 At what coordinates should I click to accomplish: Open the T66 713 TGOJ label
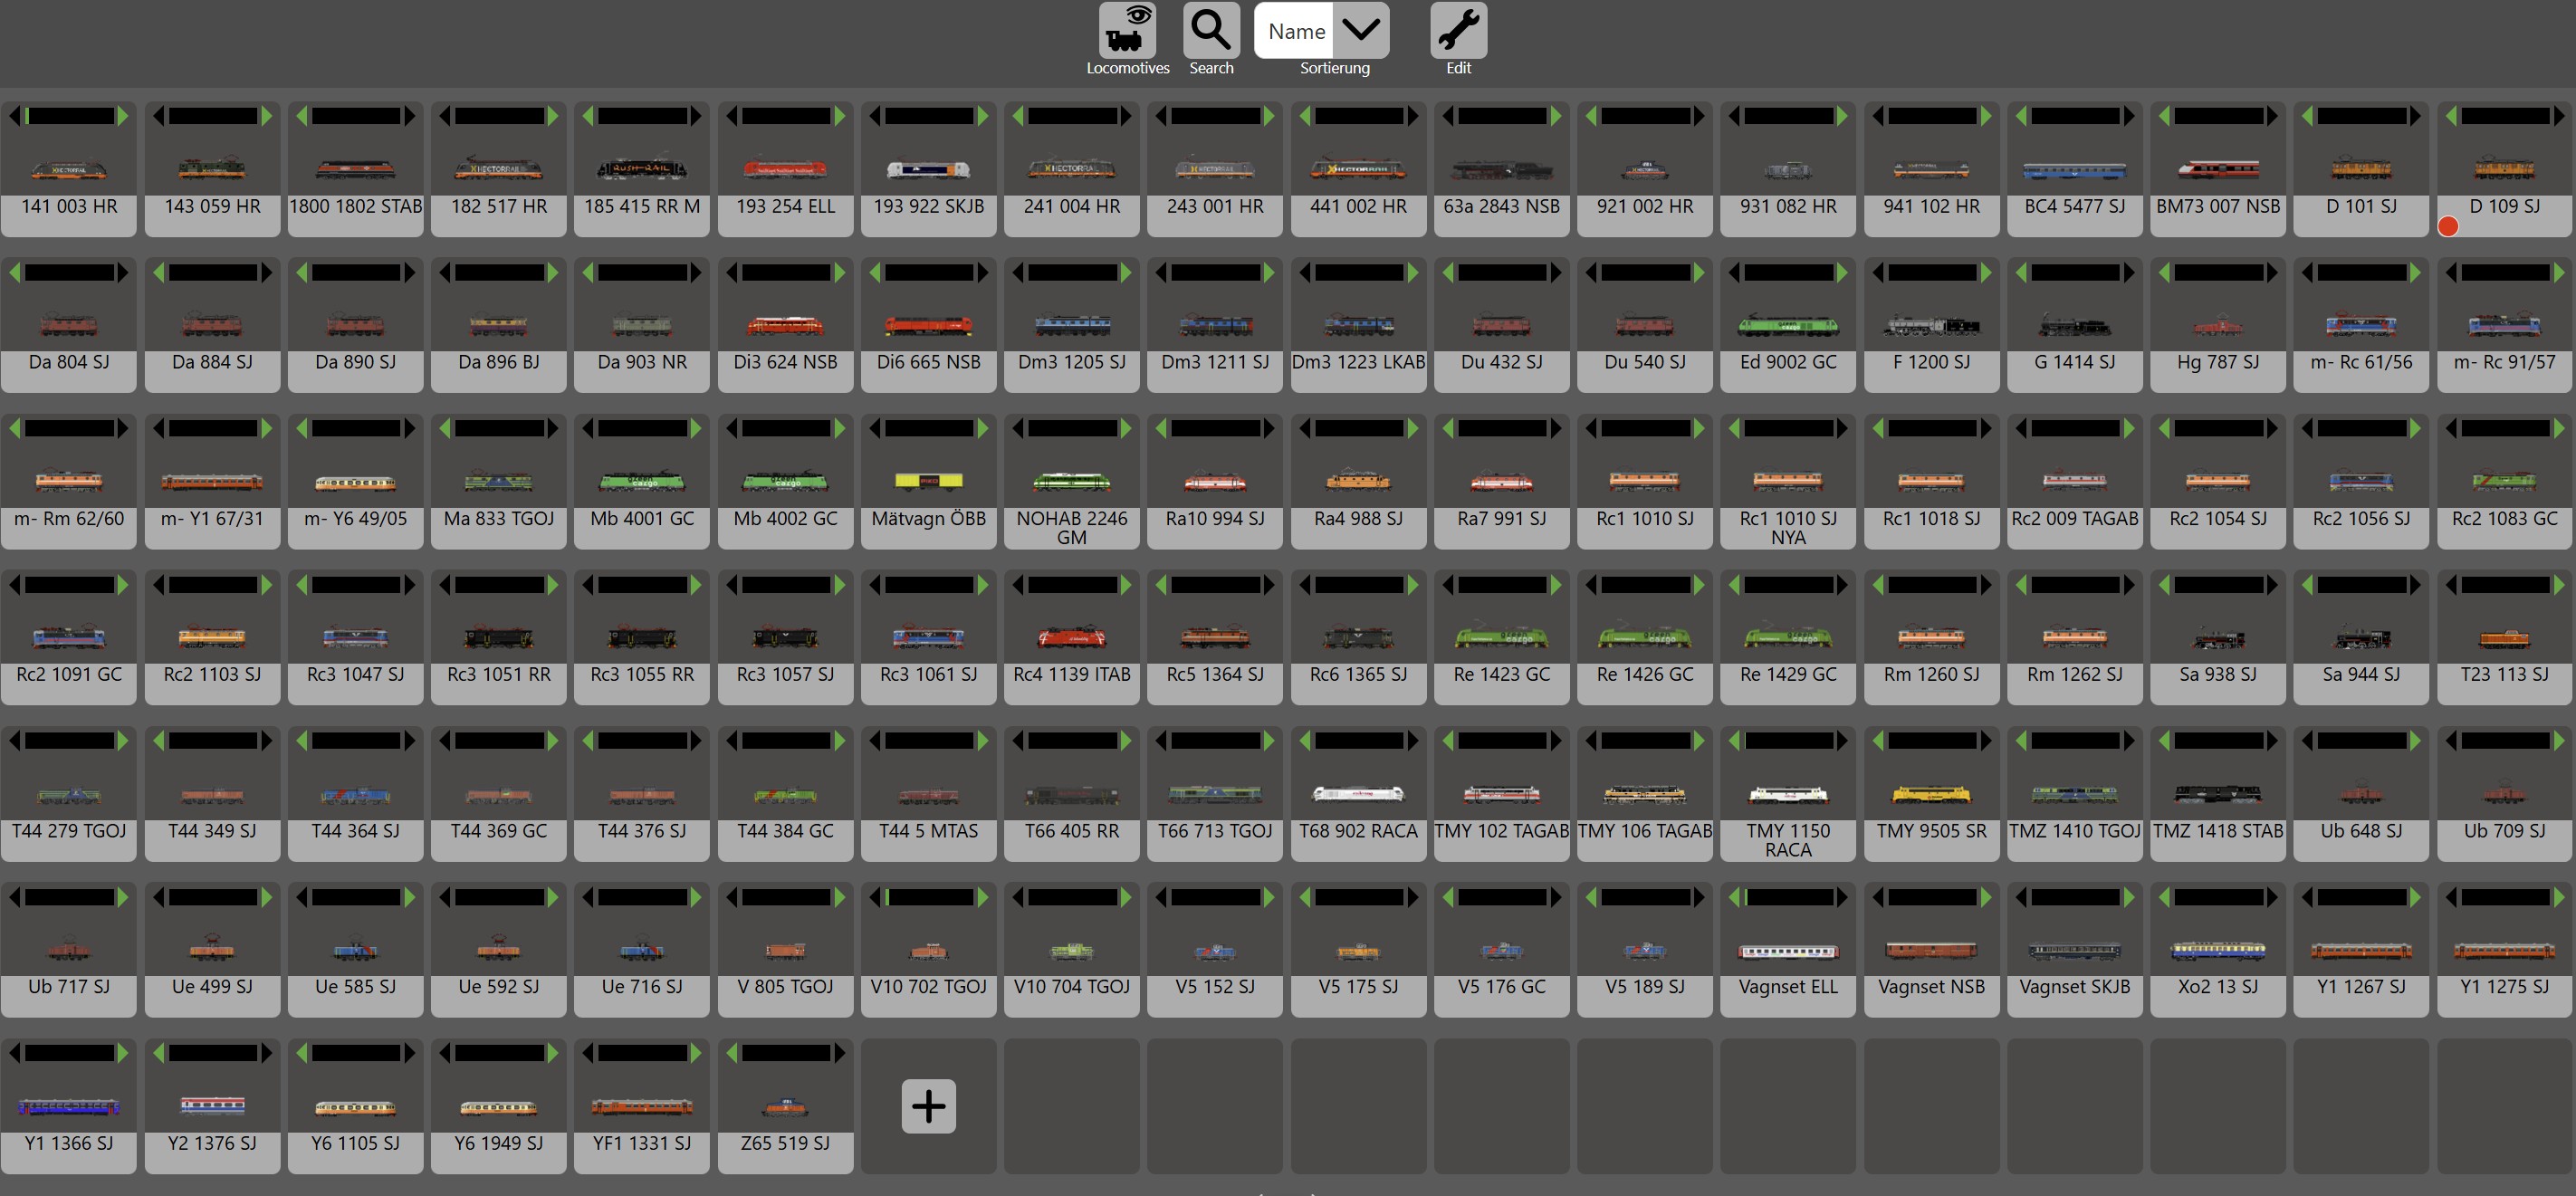[1215, 831]
